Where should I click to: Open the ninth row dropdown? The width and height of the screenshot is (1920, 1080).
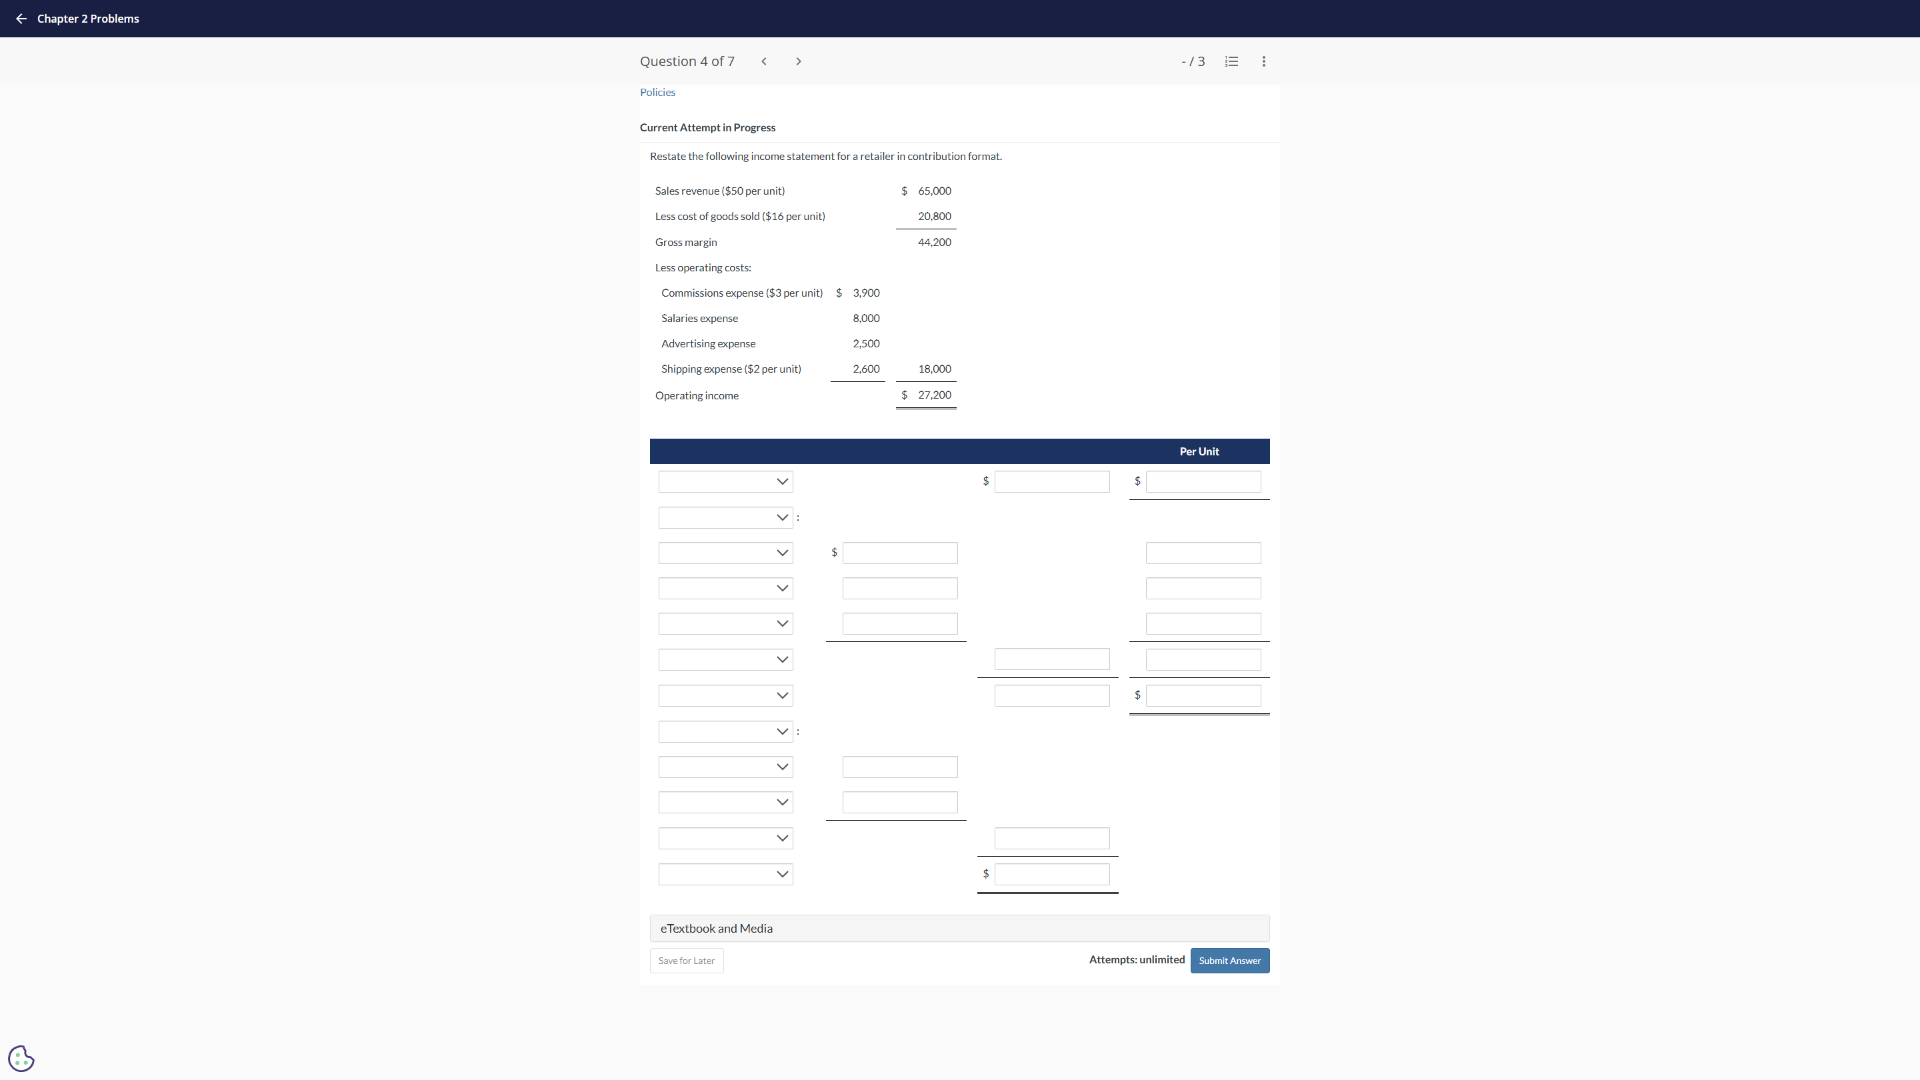tap(726, 767)
